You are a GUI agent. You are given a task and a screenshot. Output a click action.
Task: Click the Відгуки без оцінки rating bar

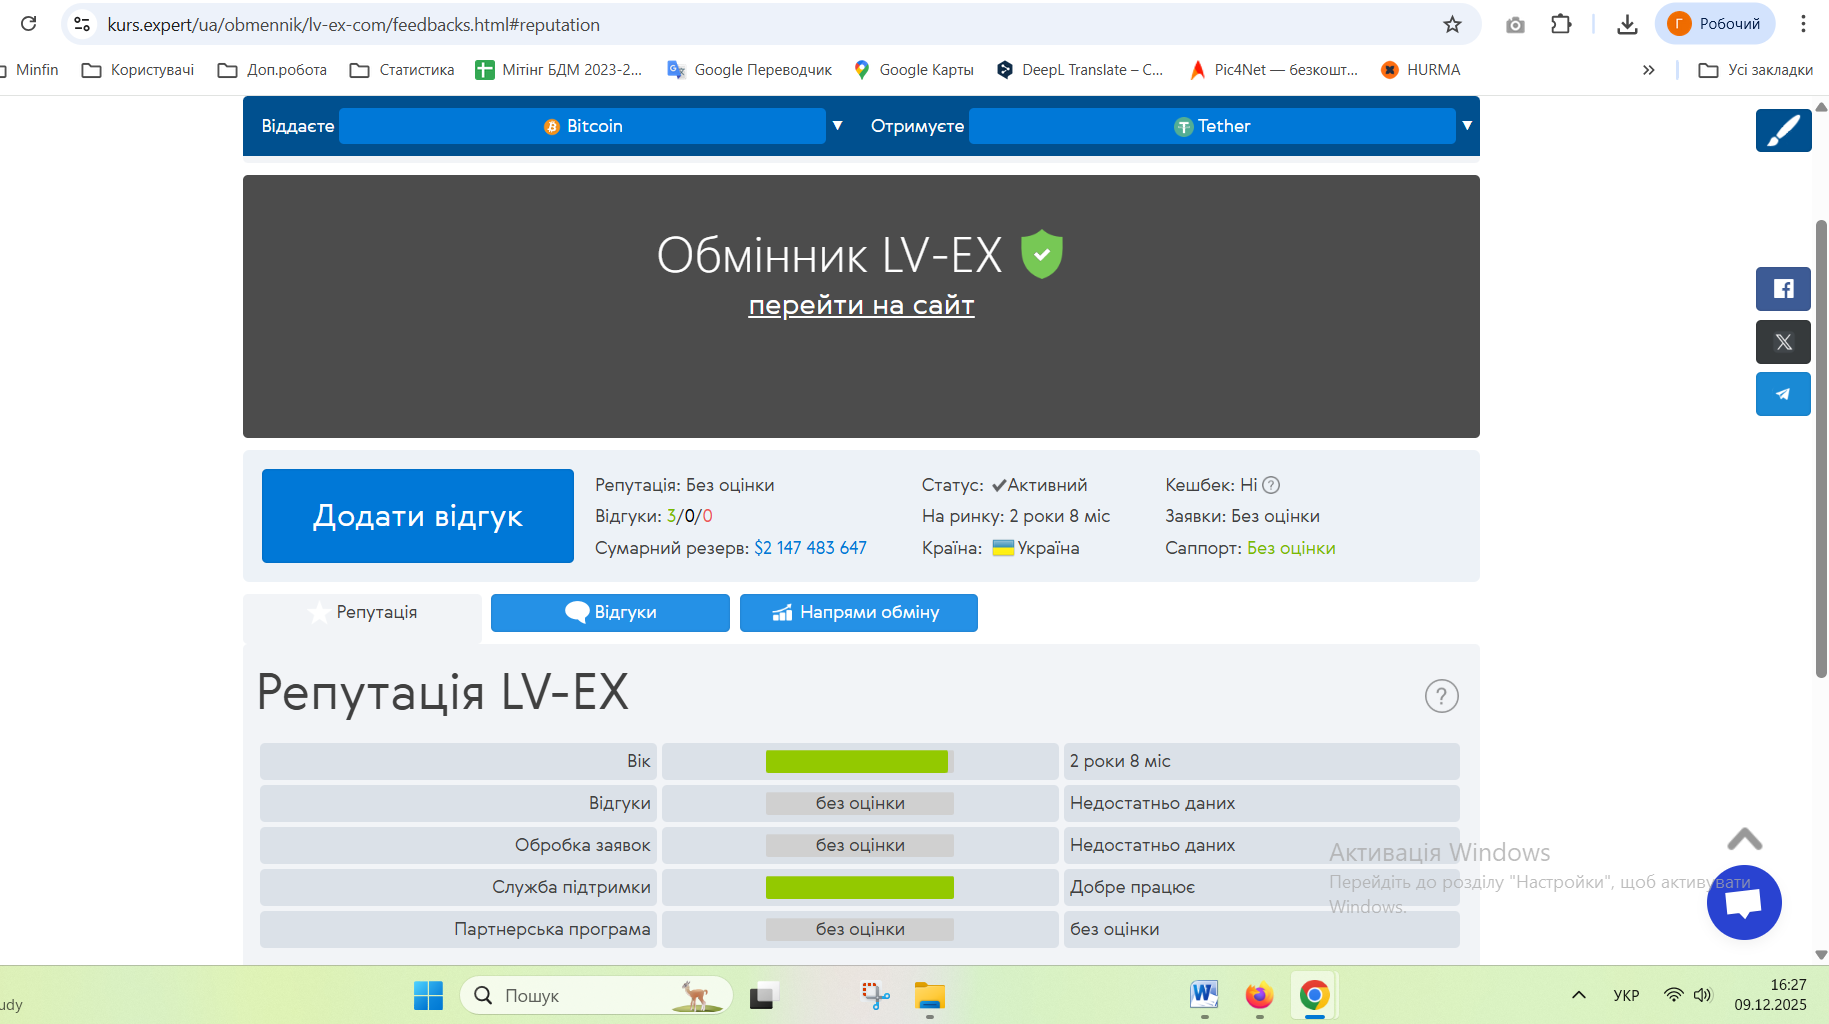860,803
